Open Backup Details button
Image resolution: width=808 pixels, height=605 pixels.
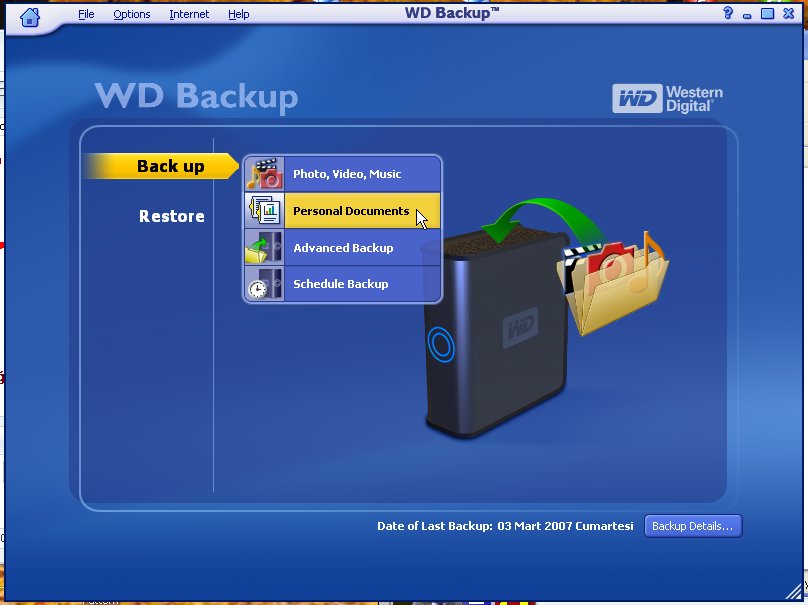(693, 526)
